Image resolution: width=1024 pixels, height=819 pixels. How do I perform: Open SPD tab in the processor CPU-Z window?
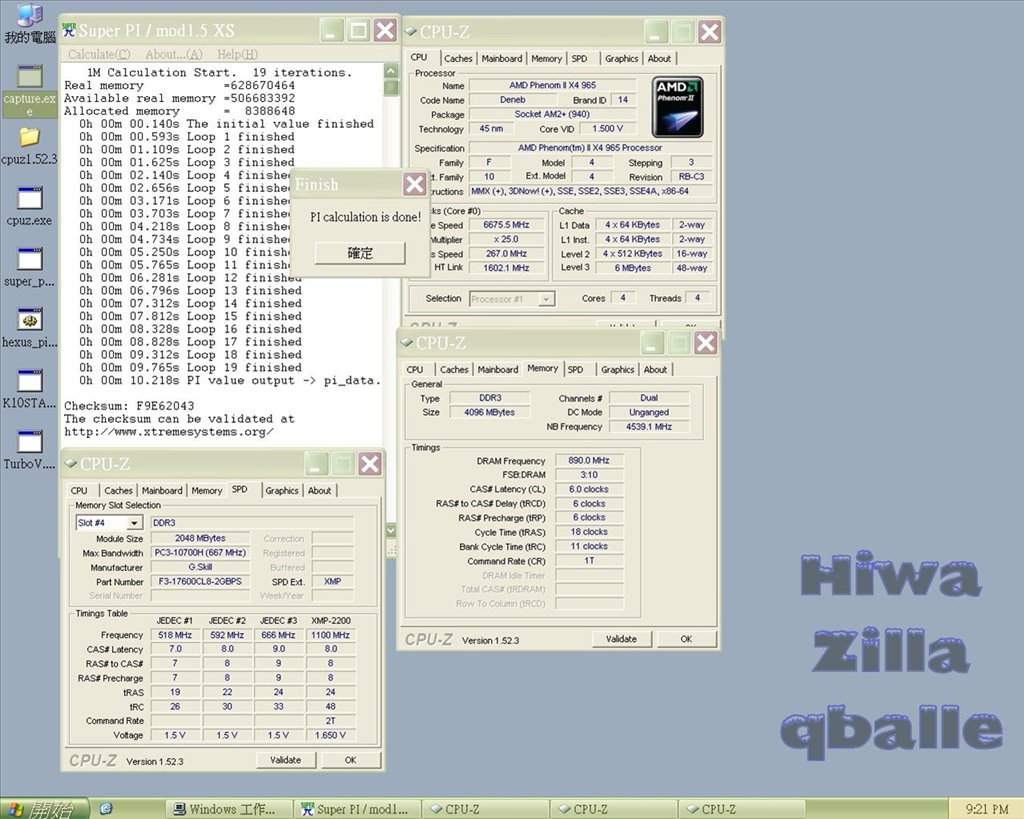point(579,59)
